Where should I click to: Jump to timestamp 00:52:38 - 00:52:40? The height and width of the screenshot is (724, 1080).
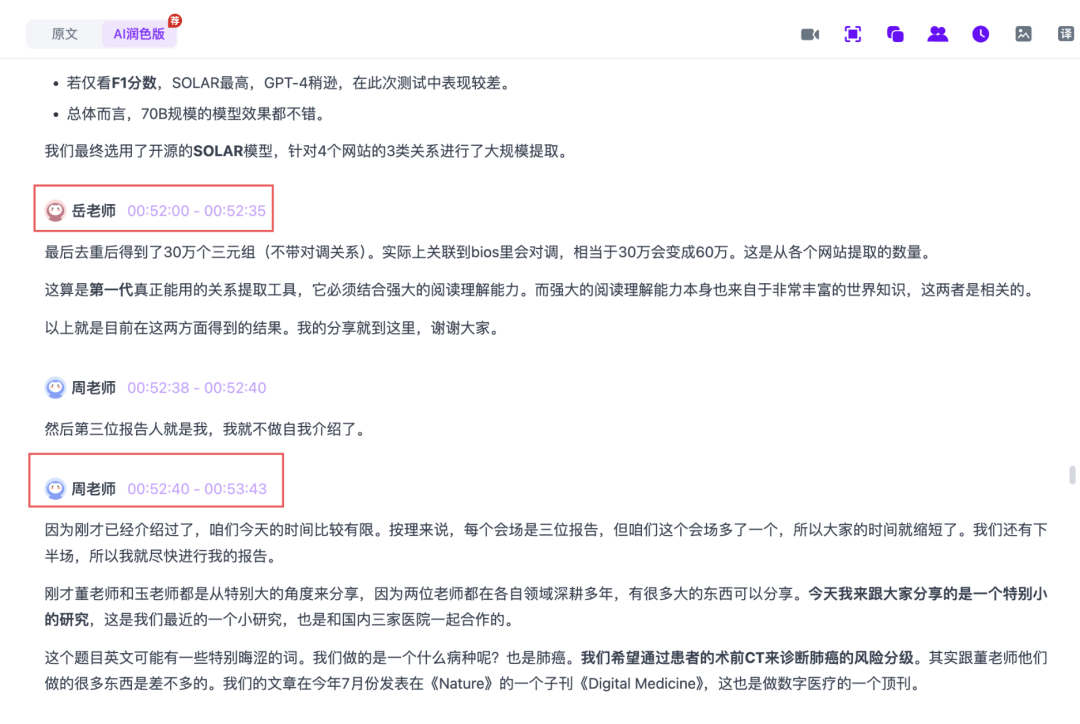196,388
